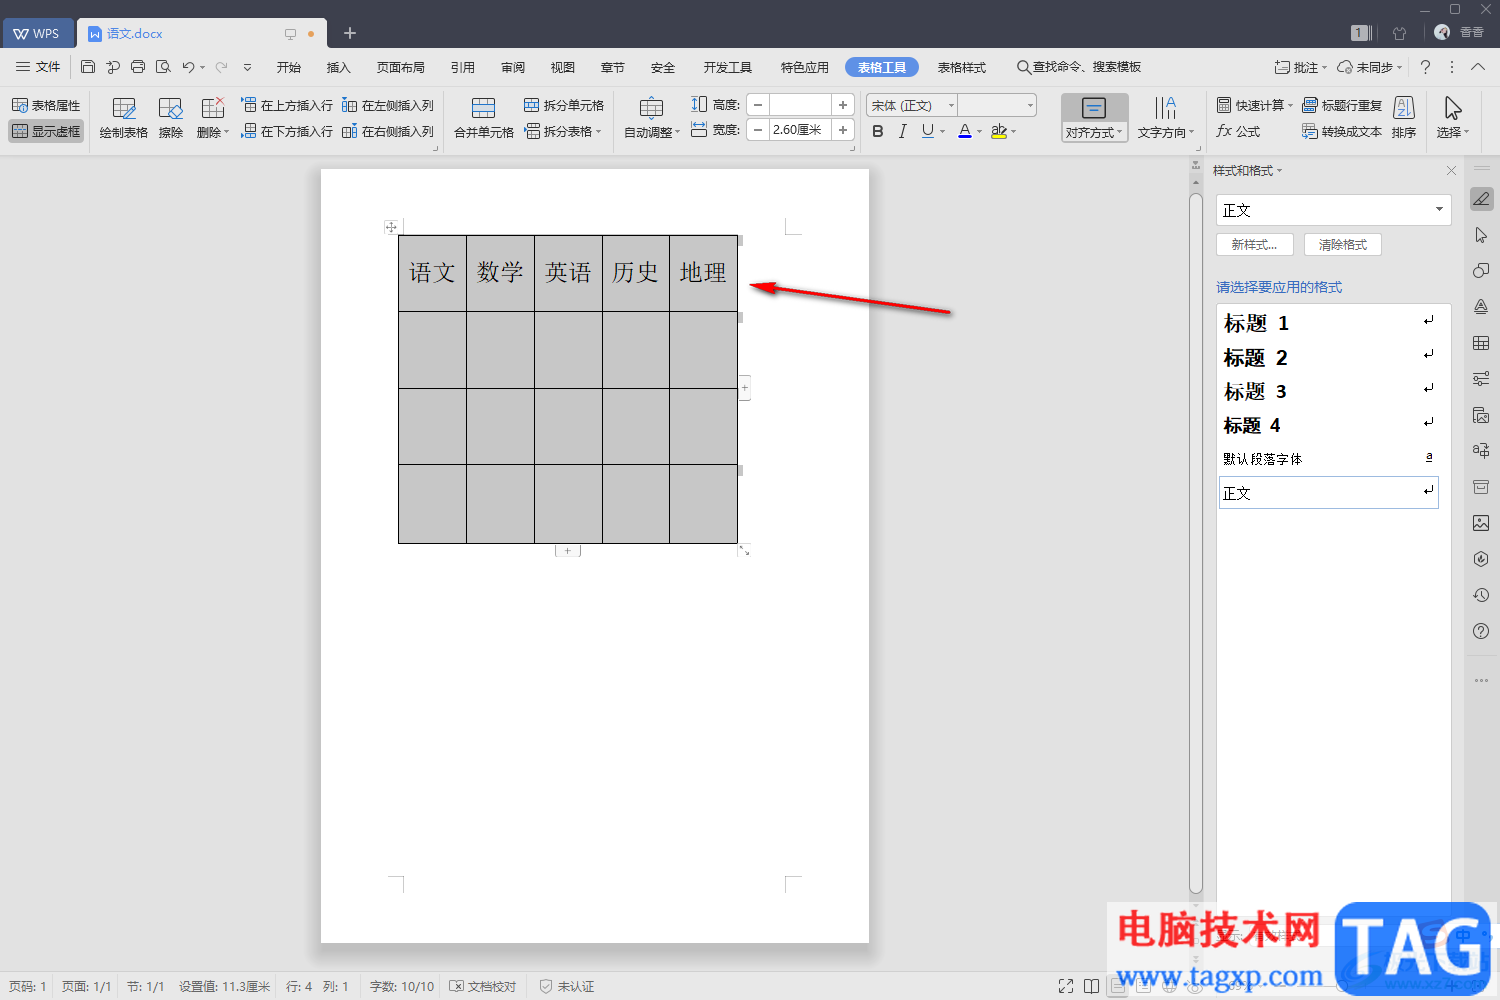Screen dimensions: 1500x1000
Task: Click the print icon in quick access toolbar
Action: coord(138,67)
